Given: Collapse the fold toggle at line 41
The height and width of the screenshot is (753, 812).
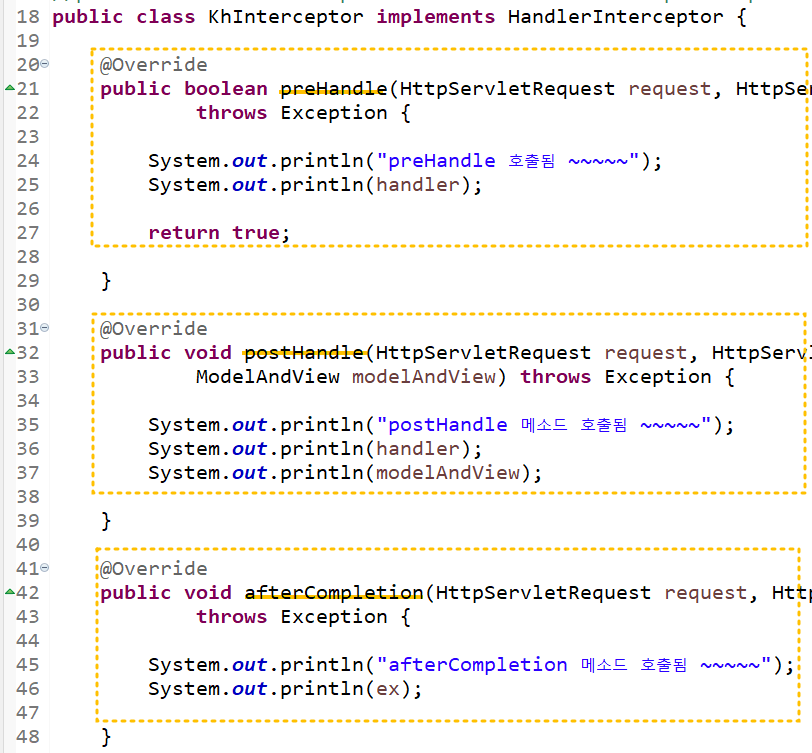Looking at the screenshot, I should click(45, 568).
